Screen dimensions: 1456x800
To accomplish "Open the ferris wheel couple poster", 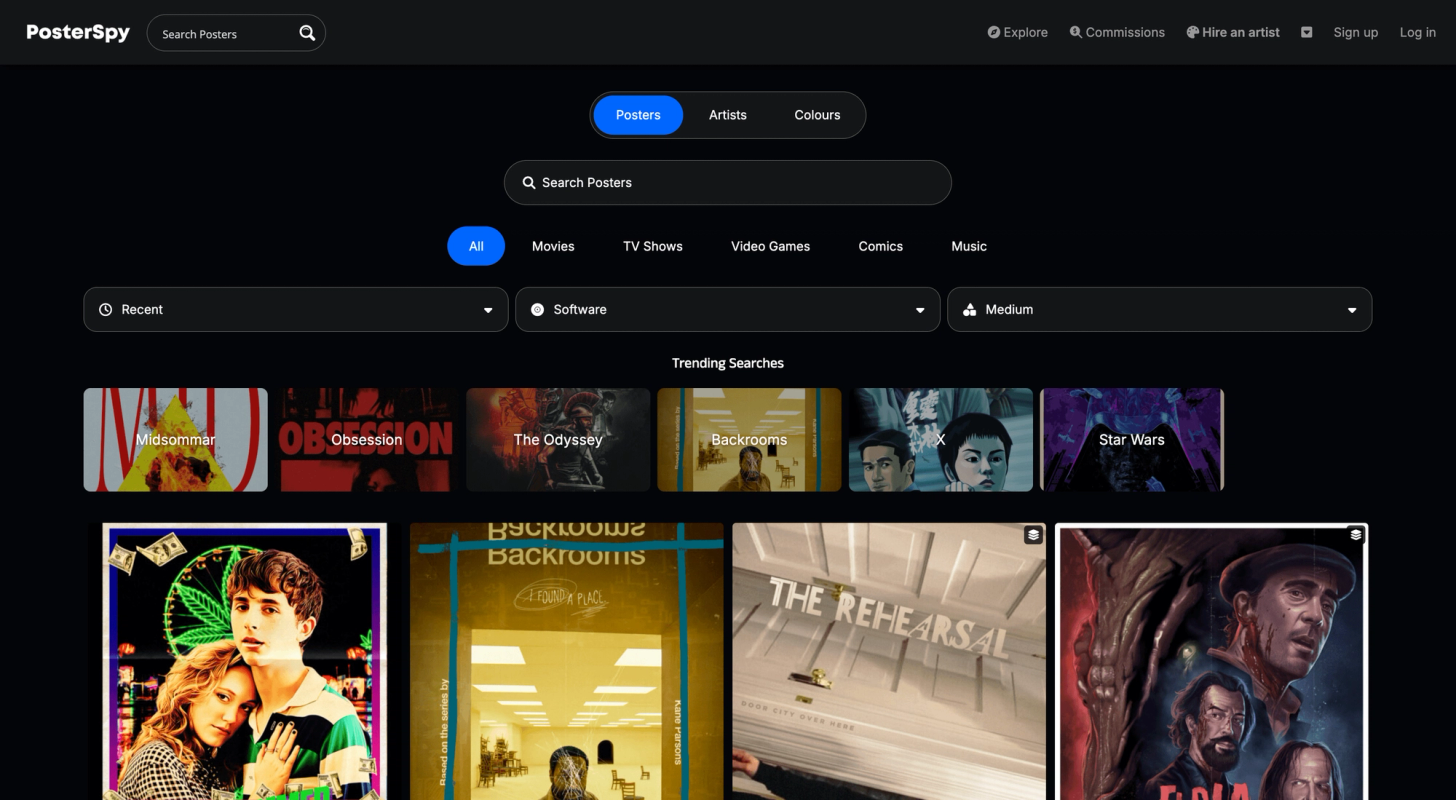I will point(245,661).
